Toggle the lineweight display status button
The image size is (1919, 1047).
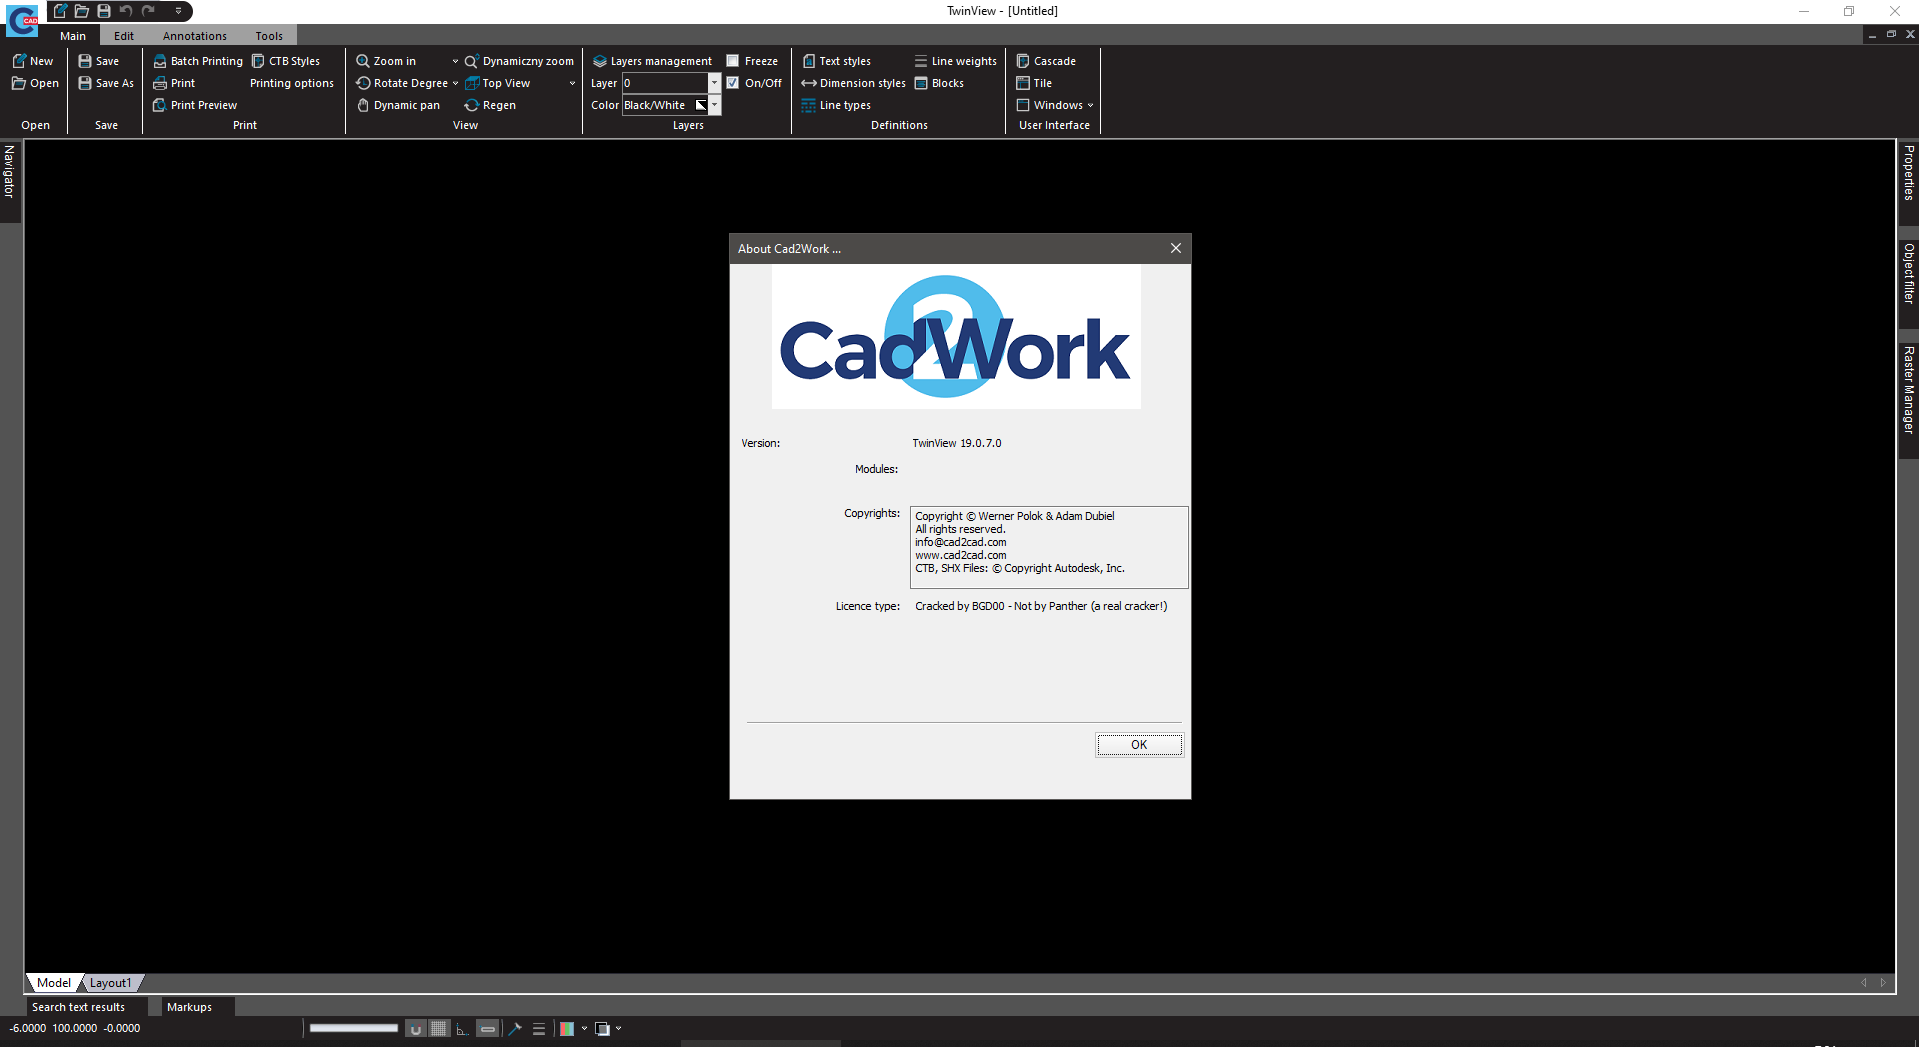(x=487, y=1028)
